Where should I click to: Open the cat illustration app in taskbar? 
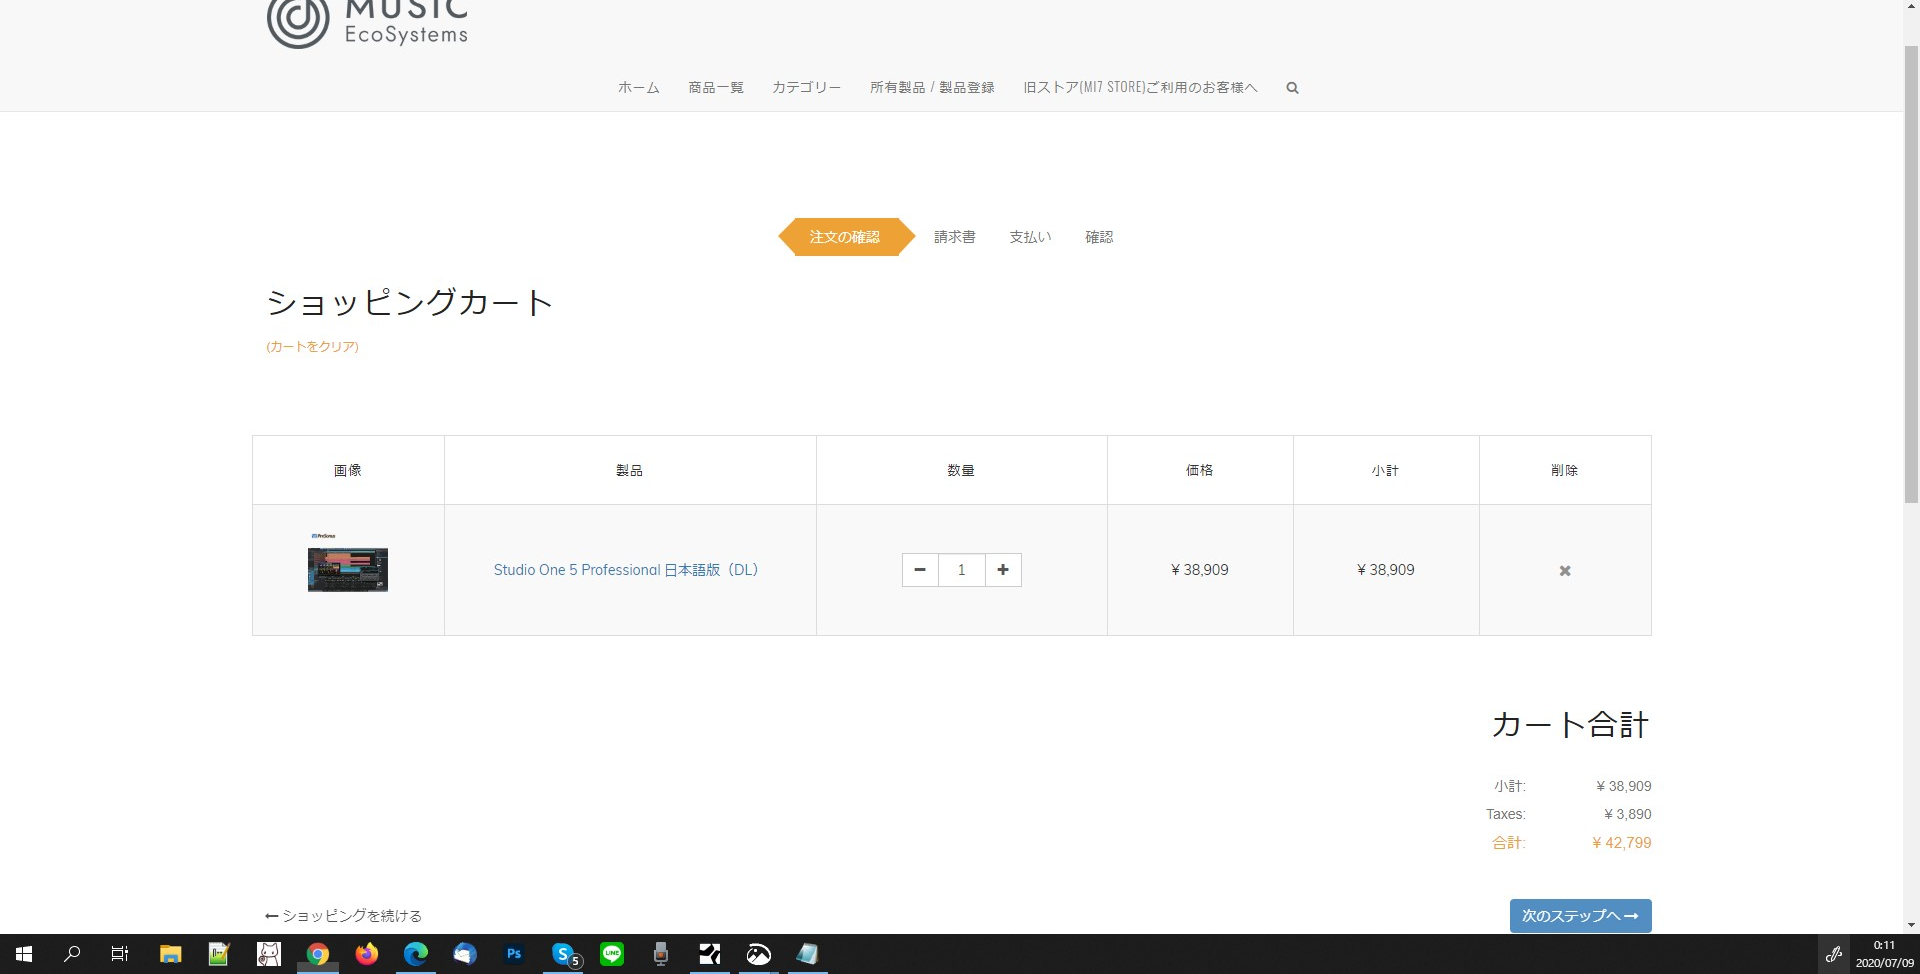point(268,954)
